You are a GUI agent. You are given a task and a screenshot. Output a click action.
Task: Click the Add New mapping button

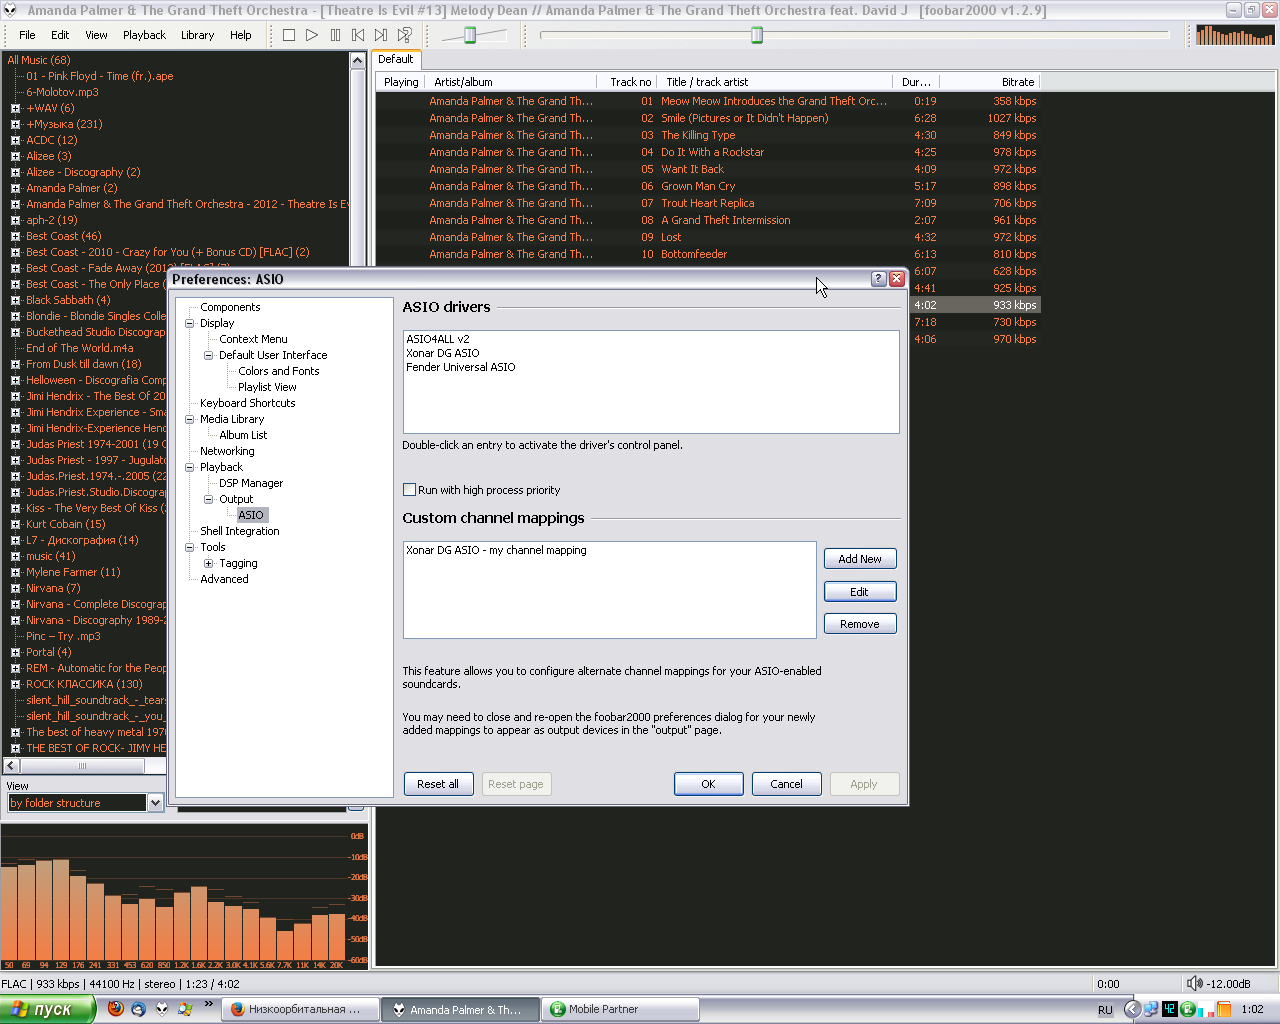tap(860, 559)
